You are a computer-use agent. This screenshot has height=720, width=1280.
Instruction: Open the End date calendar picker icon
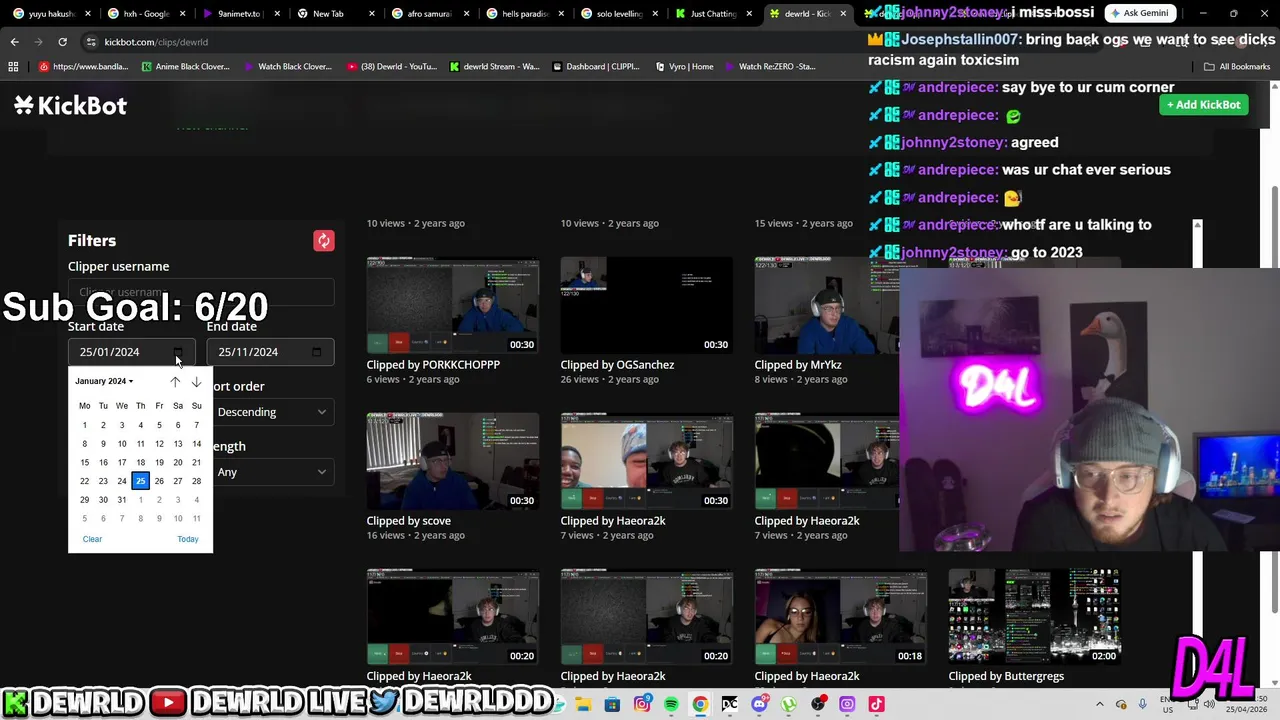316,352
